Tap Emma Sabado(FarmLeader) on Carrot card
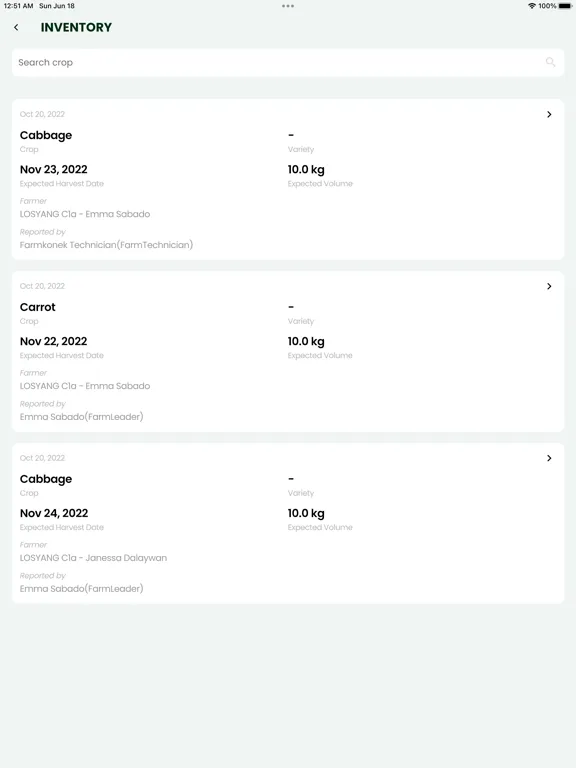This screenshot has width=576, height=768. coord(81,417)
